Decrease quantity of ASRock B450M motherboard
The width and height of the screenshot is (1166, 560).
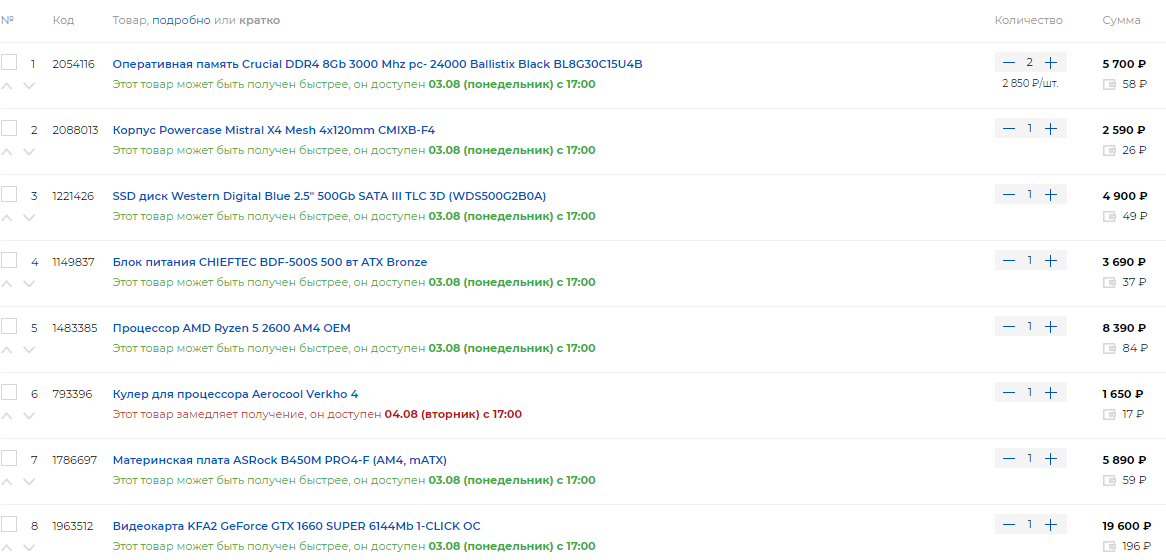1008,459
